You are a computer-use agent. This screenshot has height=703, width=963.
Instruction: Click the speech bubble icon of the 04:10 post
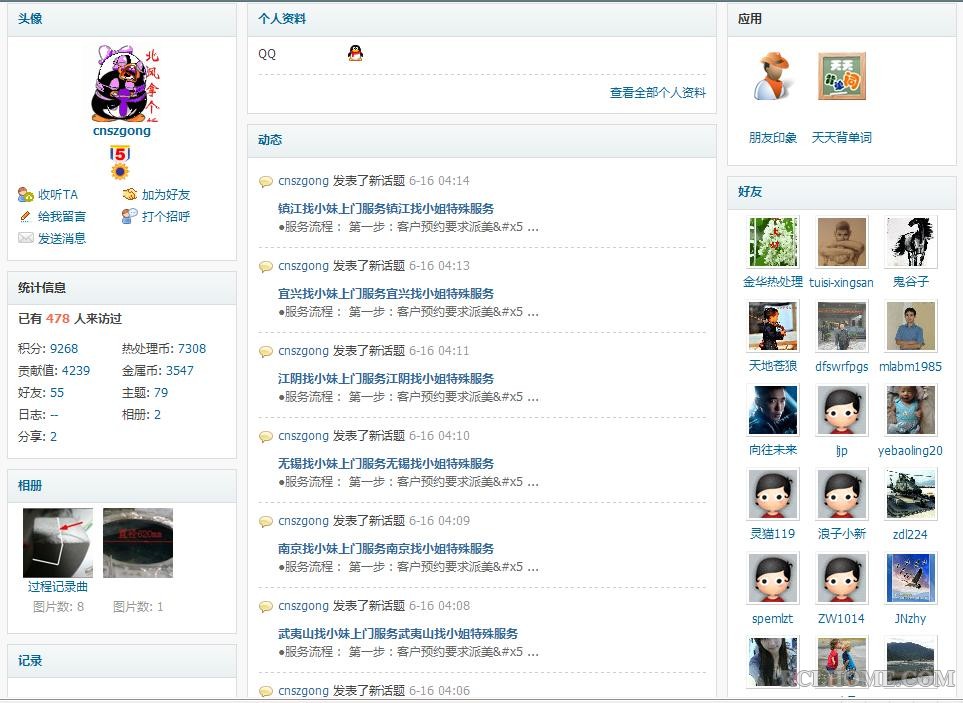tap(266, 437)
